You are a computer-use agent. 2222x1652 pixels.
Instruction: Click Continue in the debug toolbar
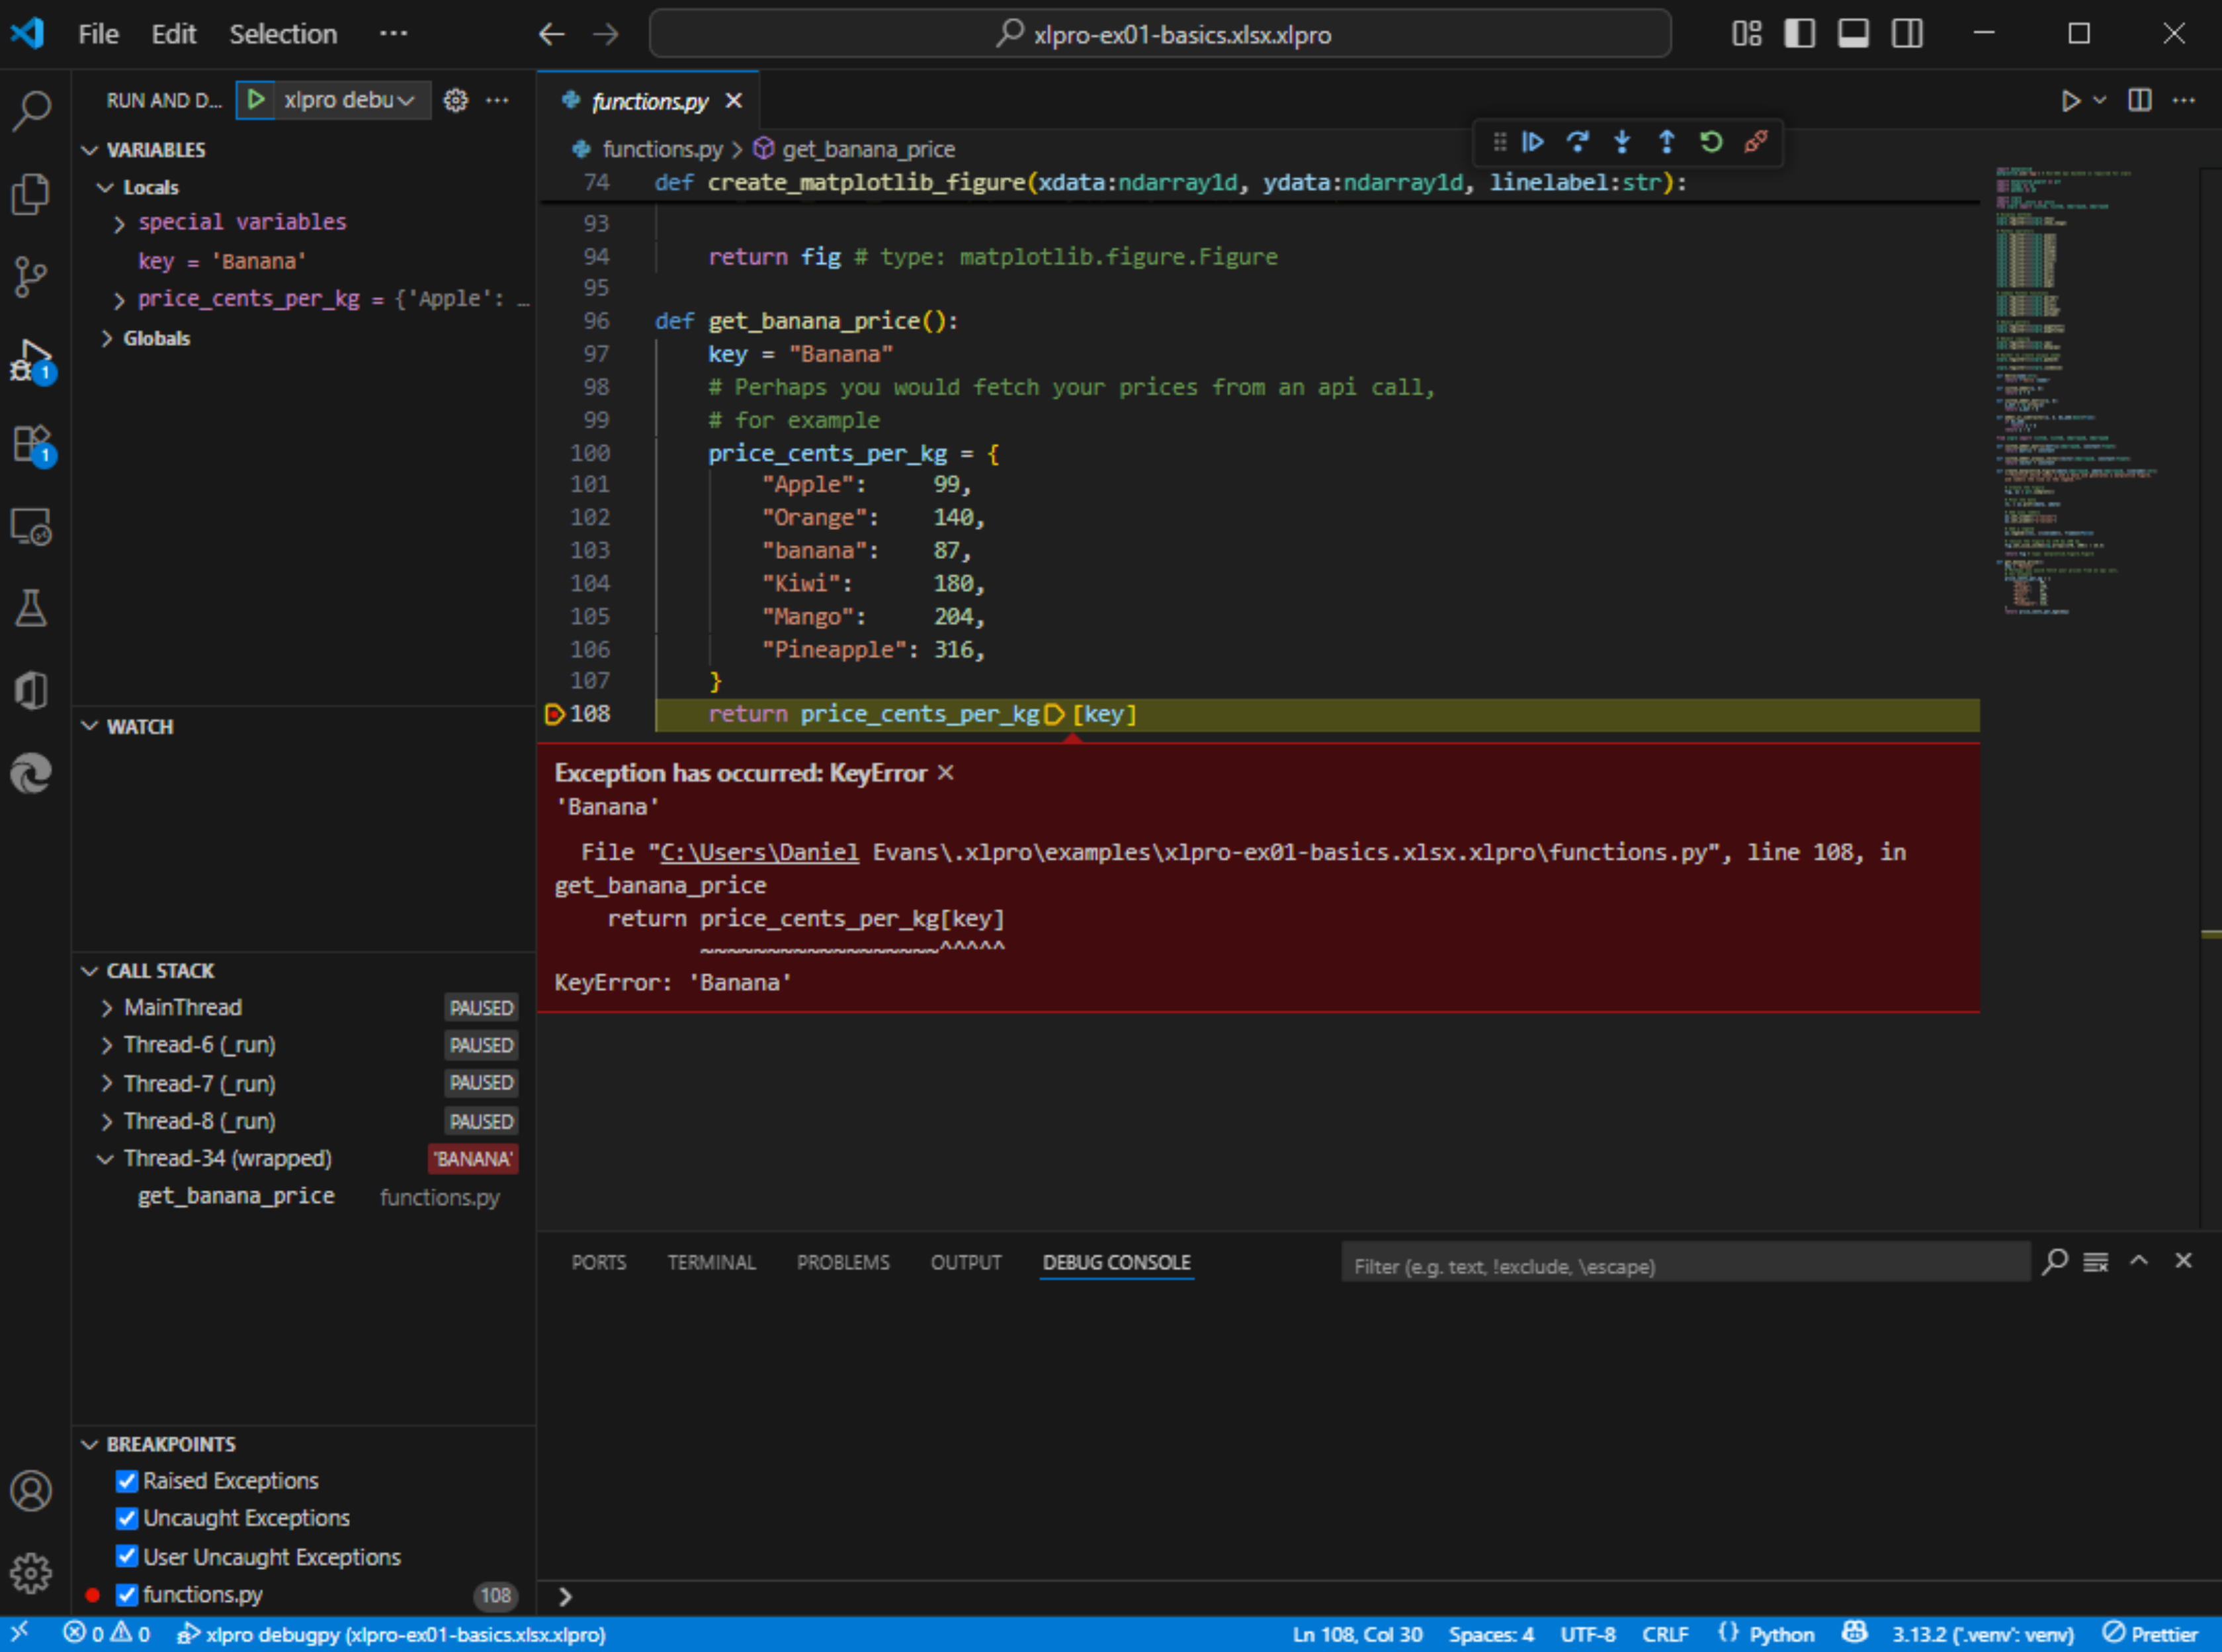[1533, 142]
